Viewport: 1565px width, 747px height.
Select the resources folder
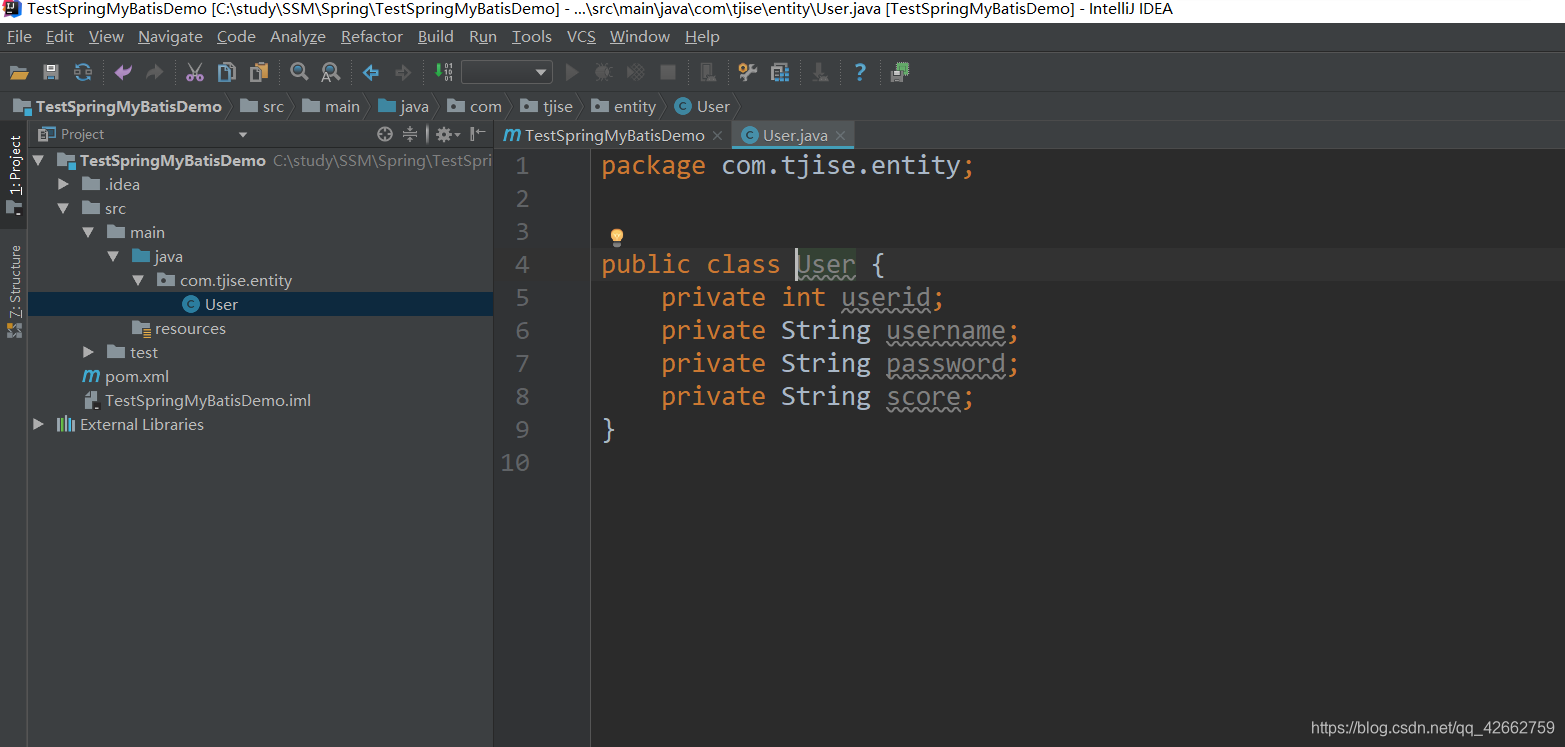coord(179,328)
